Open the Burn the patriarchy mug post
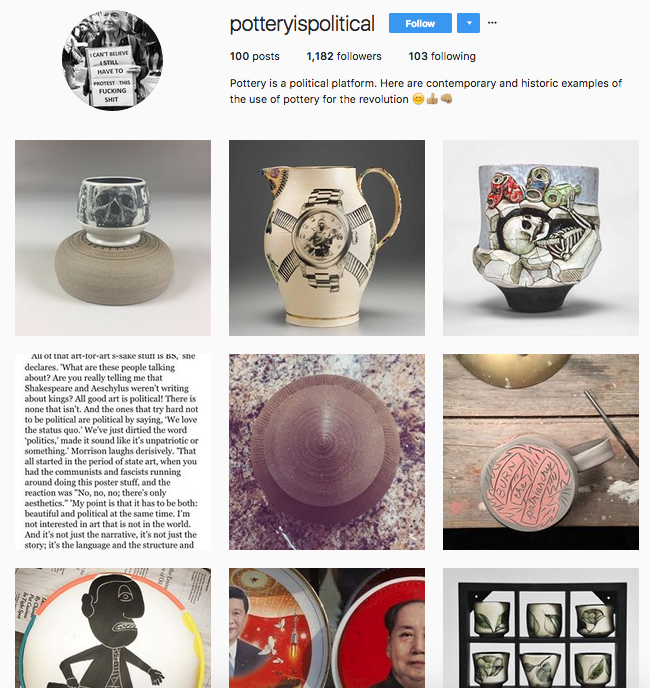This screenshot has width=650, height=688. pyautogui.click(x=541, y=452)
